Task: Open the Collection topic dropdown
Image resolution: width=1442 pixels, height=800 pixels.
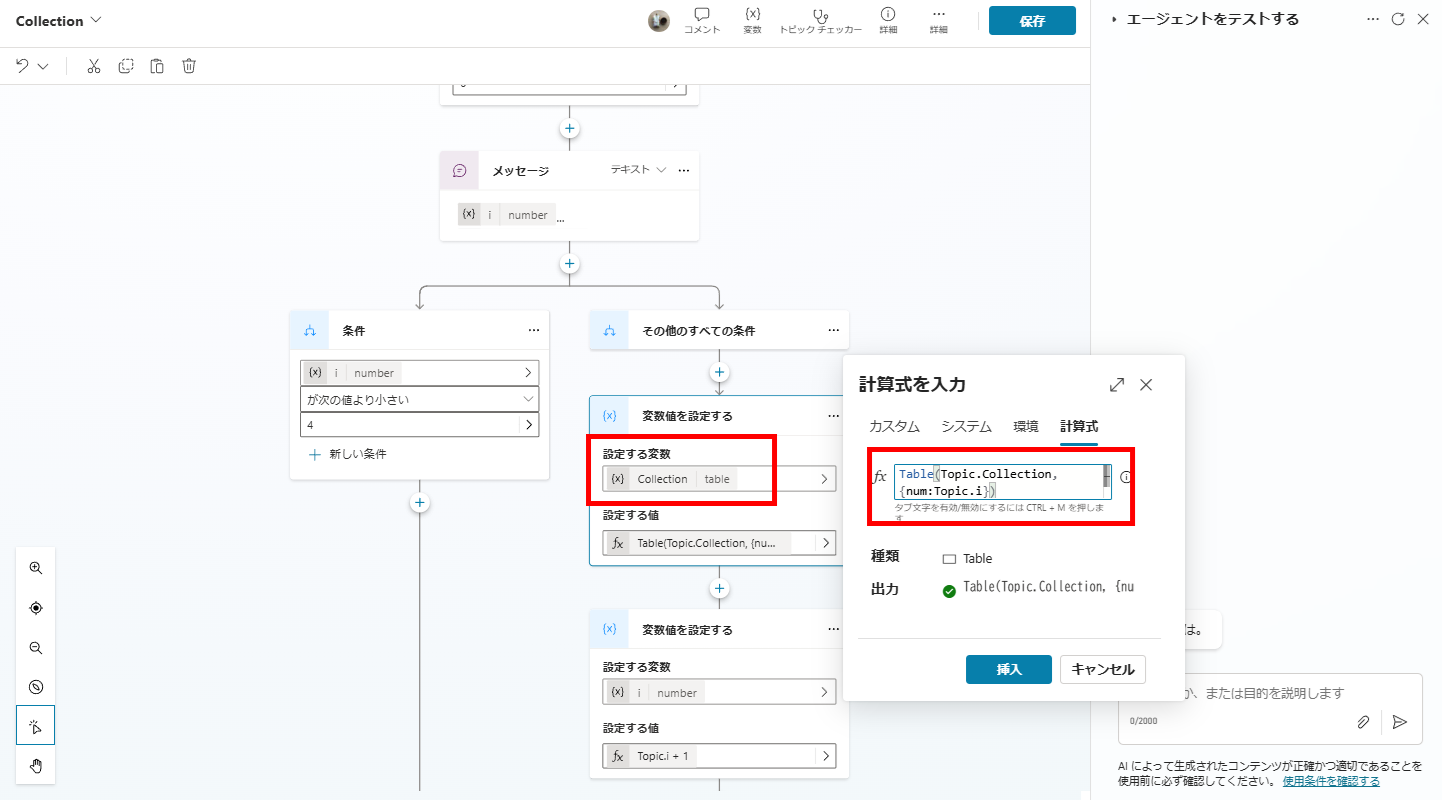Action: pyautogui.click(x=57, y=20)
